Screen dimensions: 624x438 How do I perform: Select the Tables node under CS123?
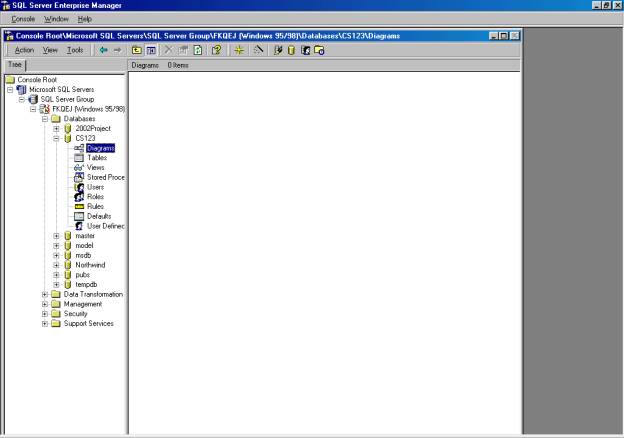(x=97, y=158)
